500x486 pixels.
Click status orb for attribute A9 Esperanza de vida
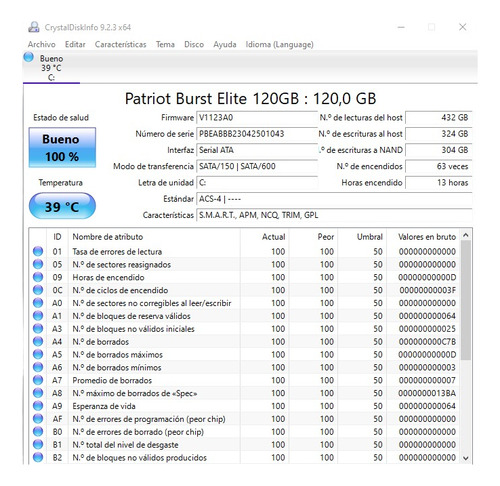pos(38,406)
